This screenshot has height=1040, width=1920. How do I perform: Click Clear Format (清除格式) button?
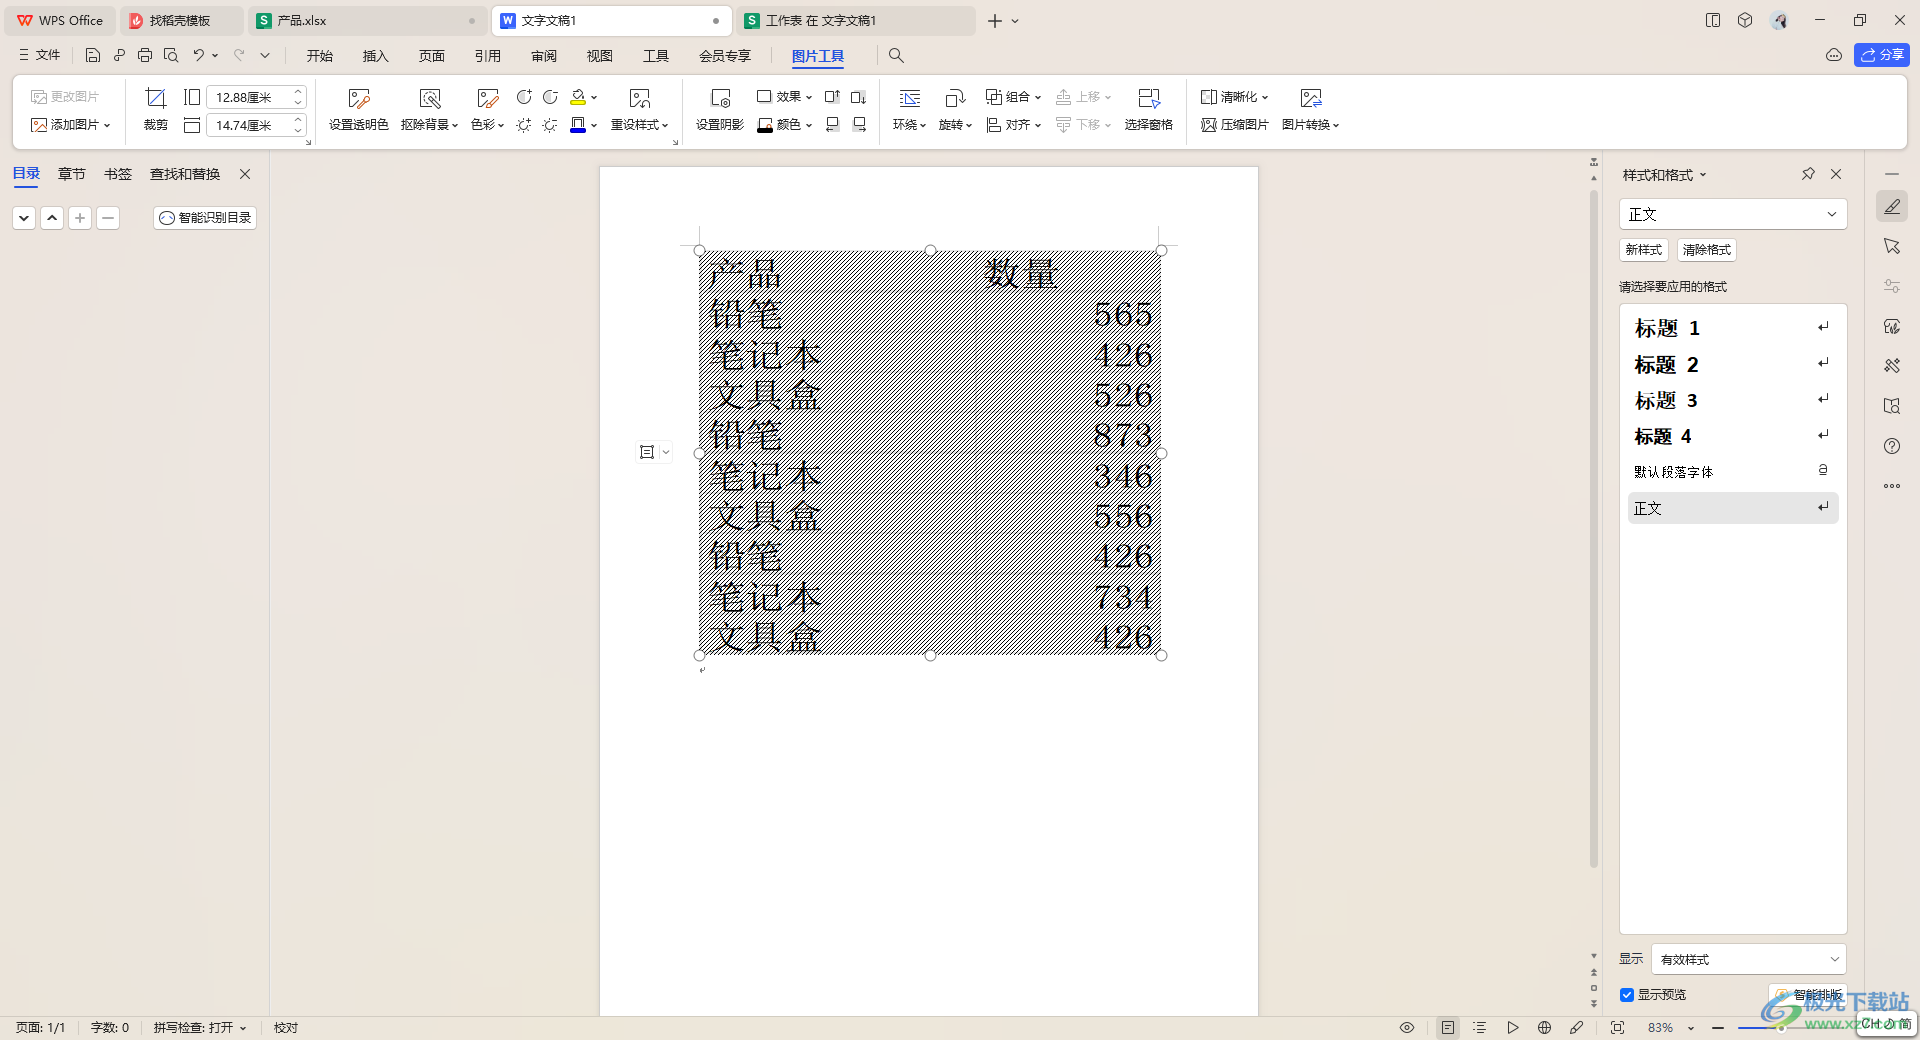(x=1707, y=250)
